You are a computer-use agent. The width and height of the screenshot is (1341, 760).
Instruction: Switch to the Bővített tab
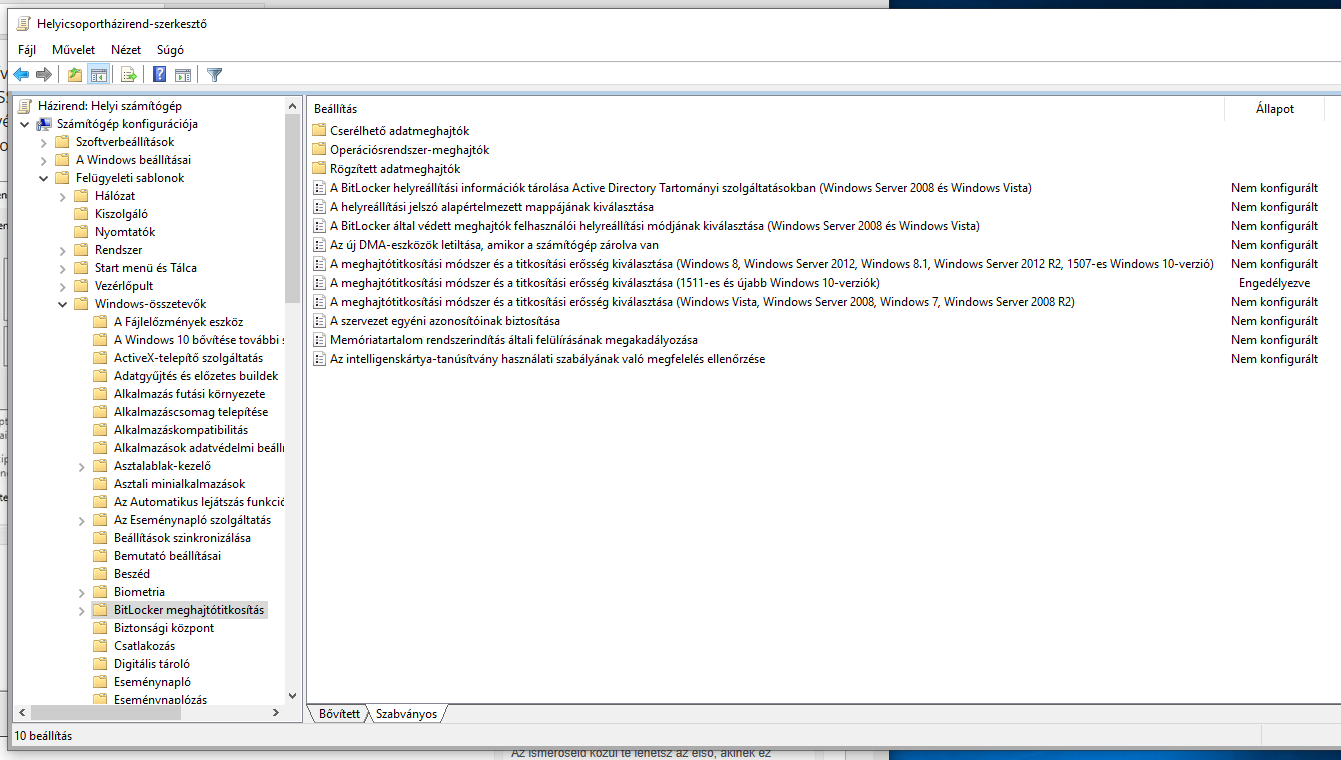click(x=339, y=714)
